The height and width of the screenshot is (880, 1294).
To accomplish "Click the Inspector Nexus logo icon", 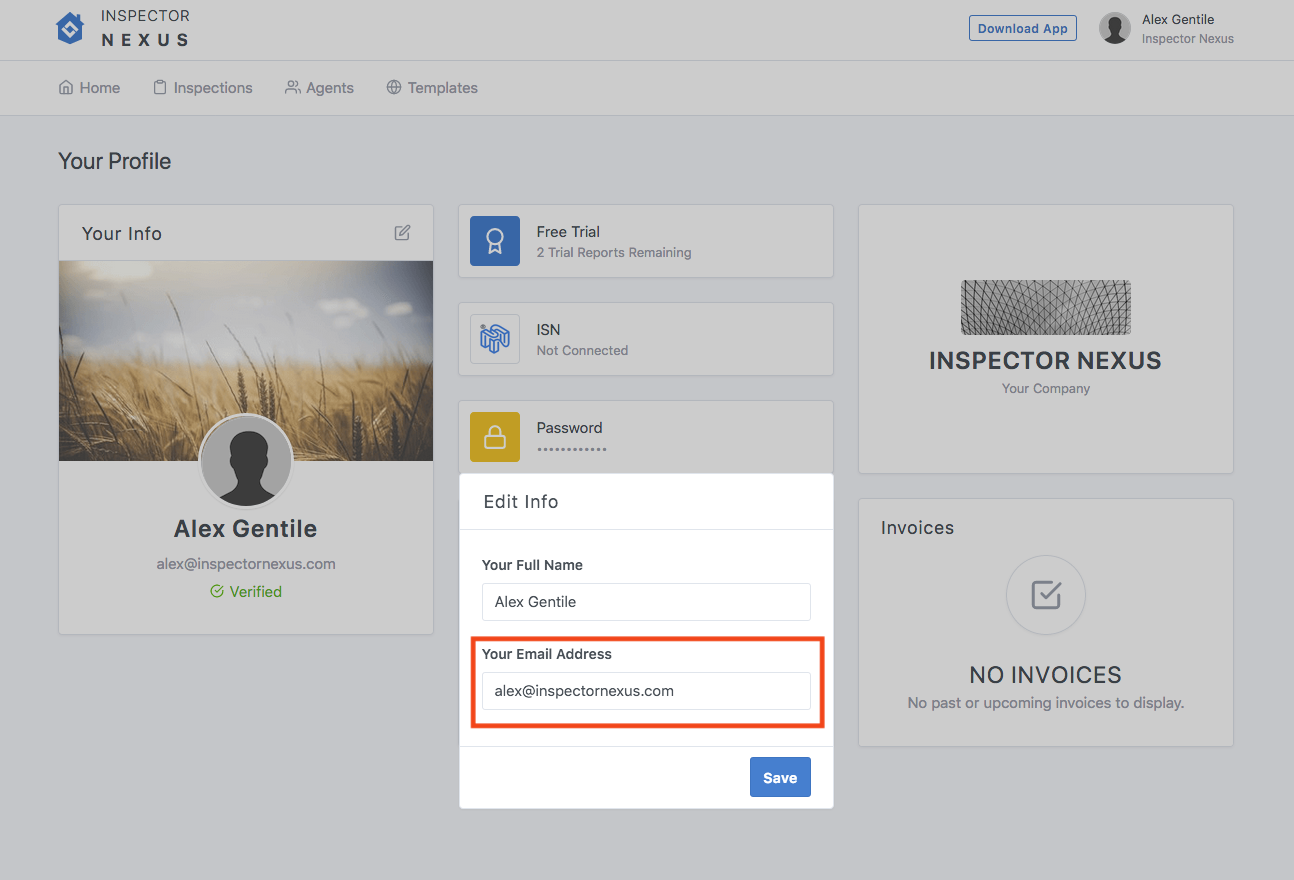I will 69,28.
